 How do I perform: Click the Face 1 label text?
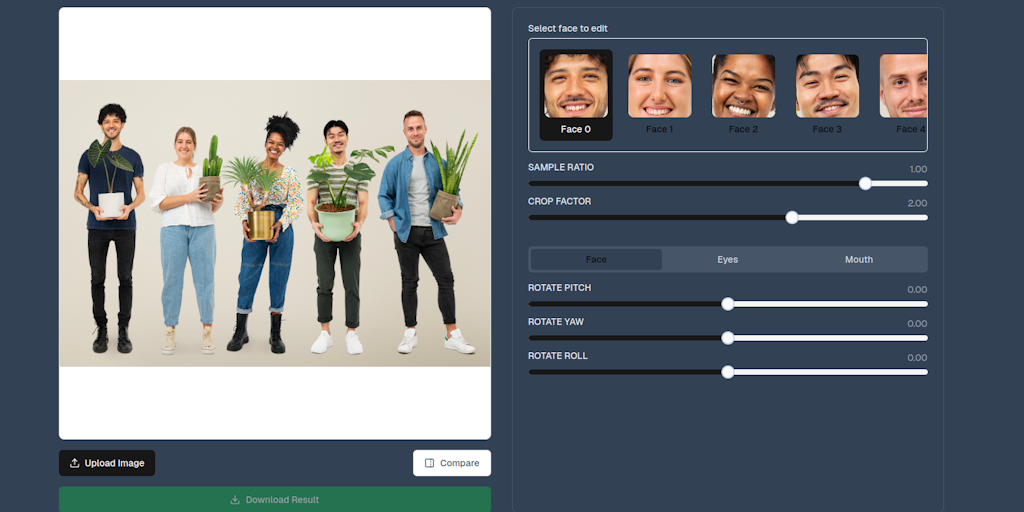[x=660, y=129]
